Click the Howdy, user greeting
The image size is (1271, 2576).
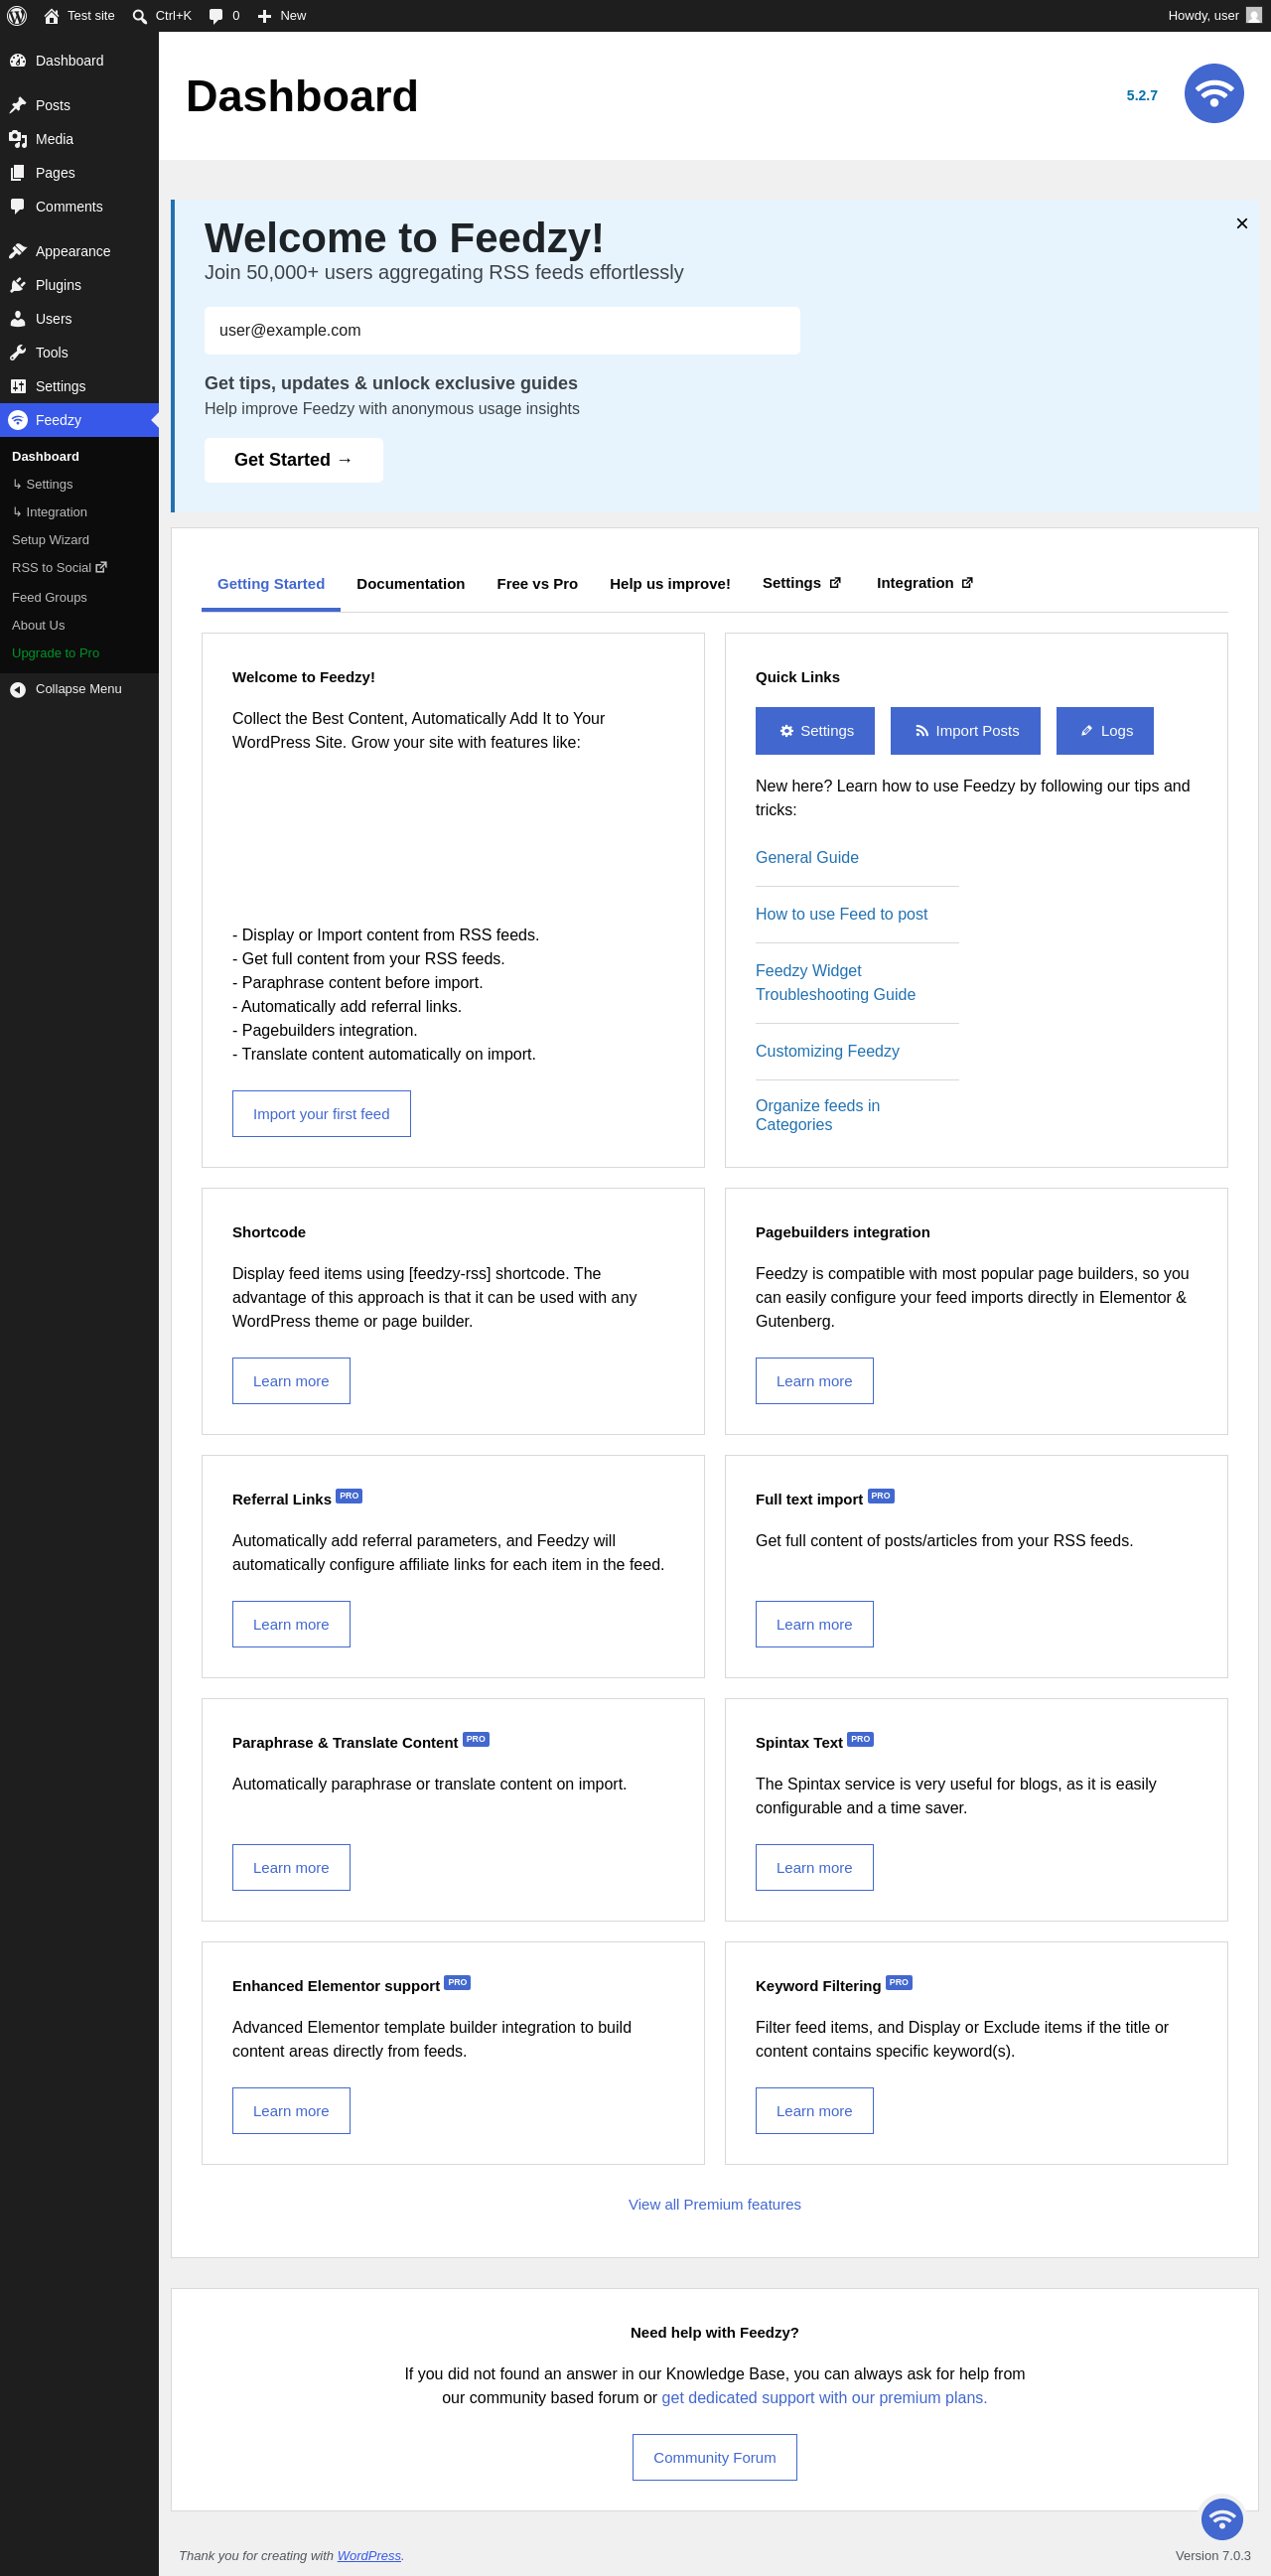click(1203, 16)
